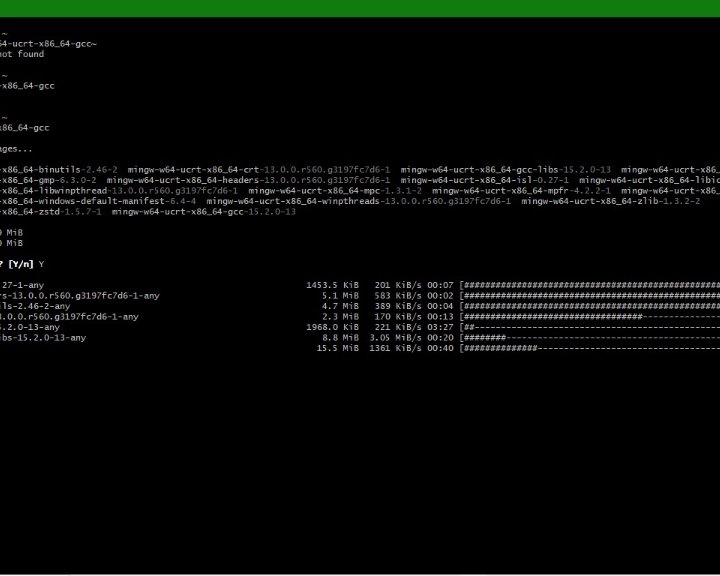Click the "4.7 MiB" size value
The image size is (720, 576).
point(340,307)
